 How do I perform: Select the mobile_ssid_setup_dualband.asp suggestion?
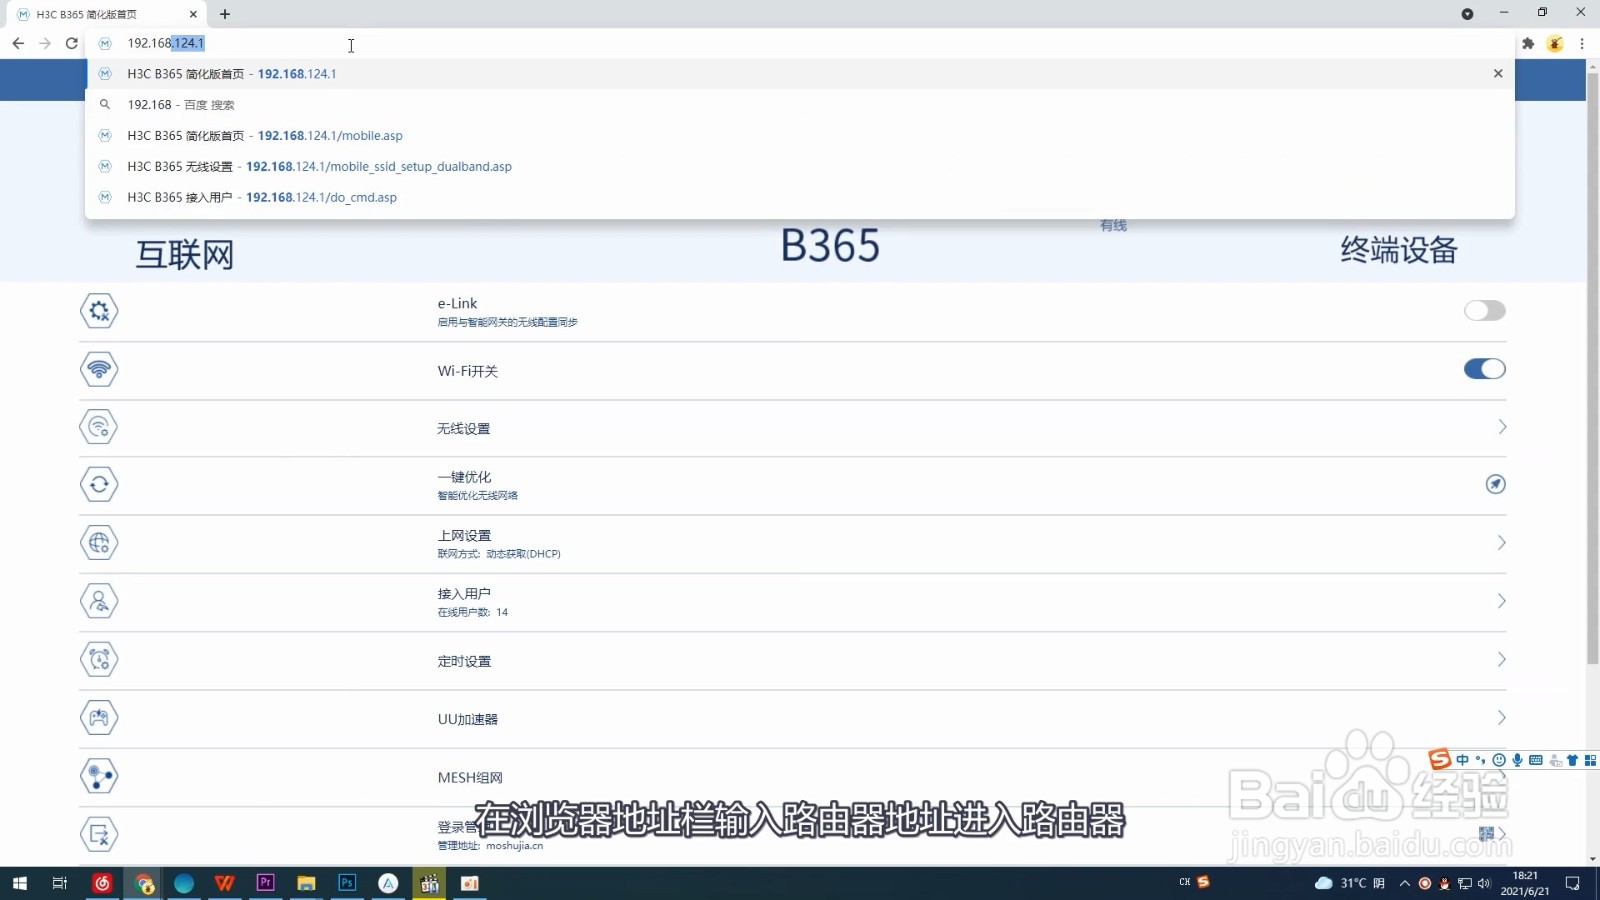pos(800,167)
